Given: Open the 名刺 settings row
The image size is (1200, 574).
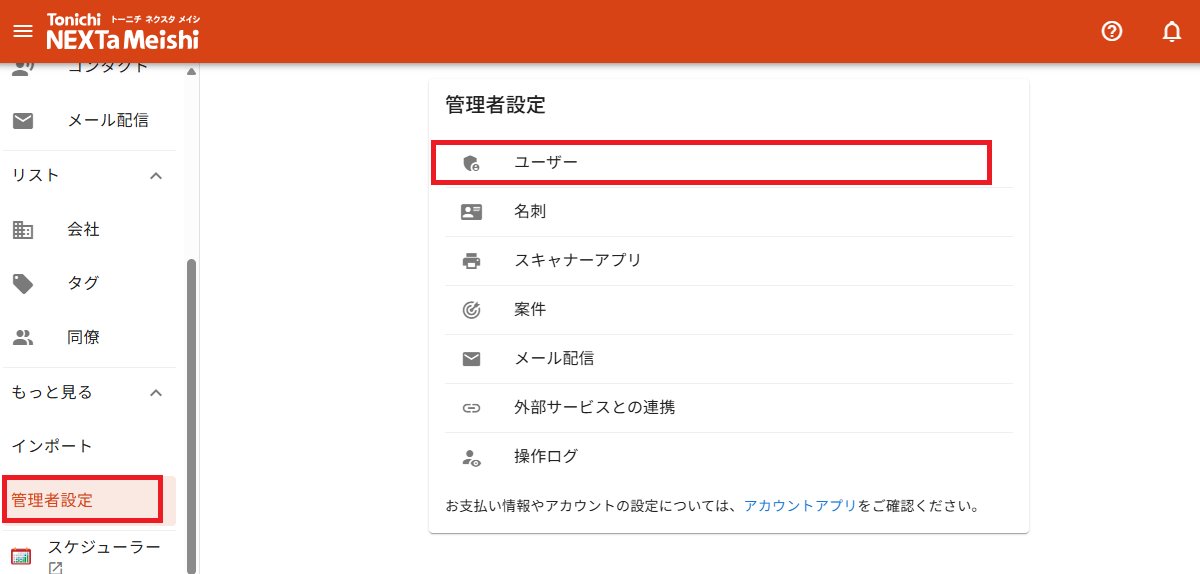Looking at the screenshot, I should click(530, 212).
